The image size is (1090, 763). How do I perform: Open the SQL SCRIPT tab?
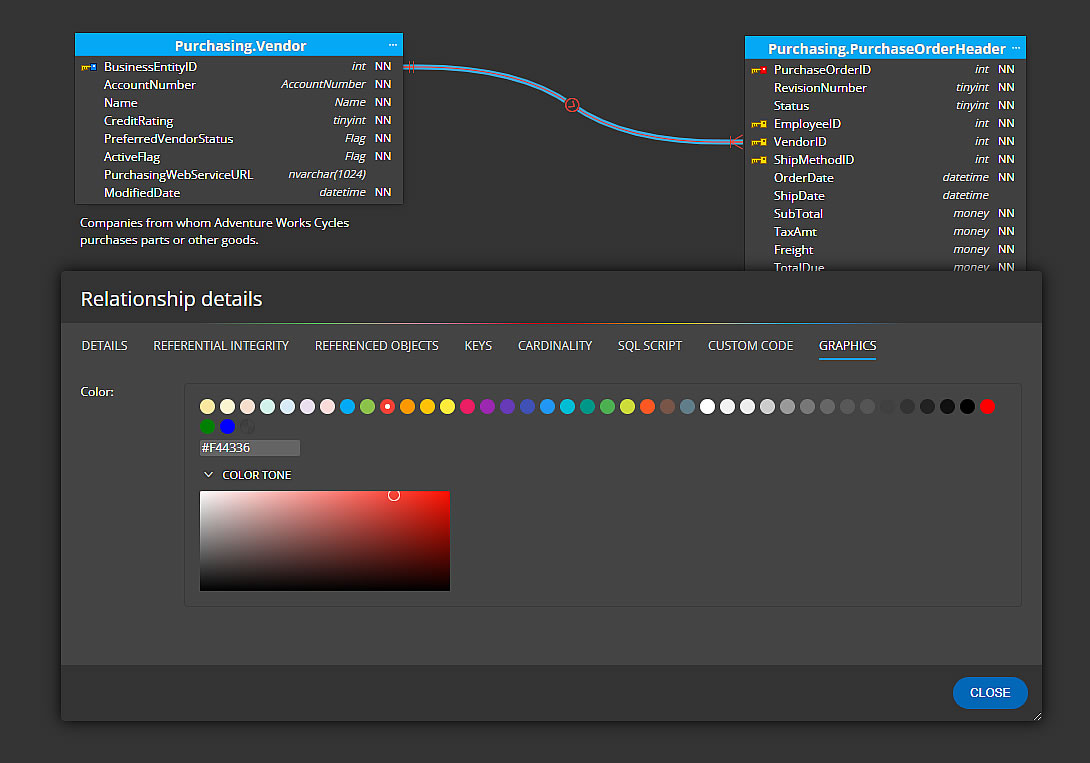tap(649, 345)
